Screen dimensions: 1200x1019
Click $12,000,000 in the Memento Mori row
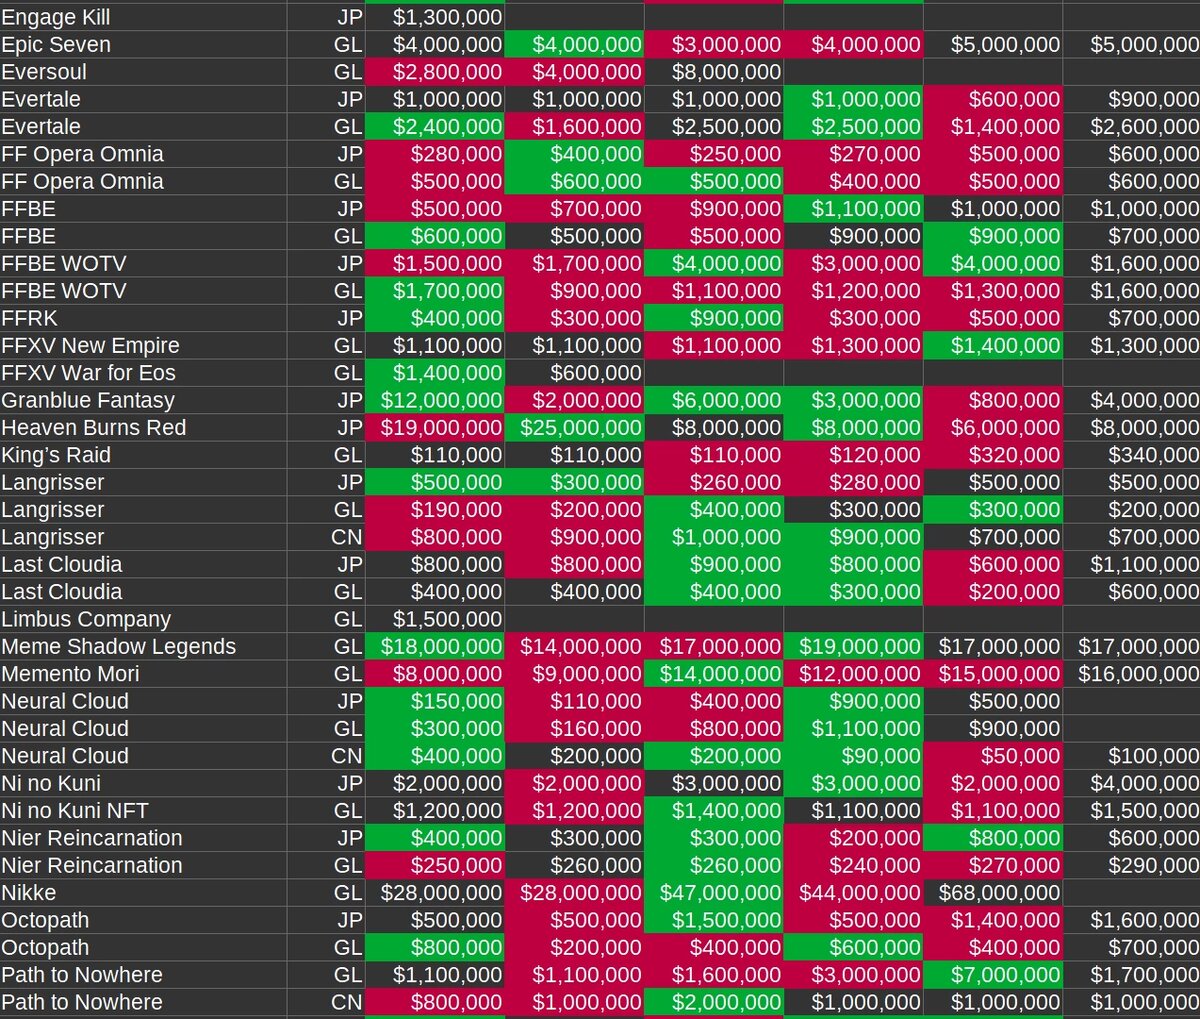pyautogui.click(x=853, y=673)
